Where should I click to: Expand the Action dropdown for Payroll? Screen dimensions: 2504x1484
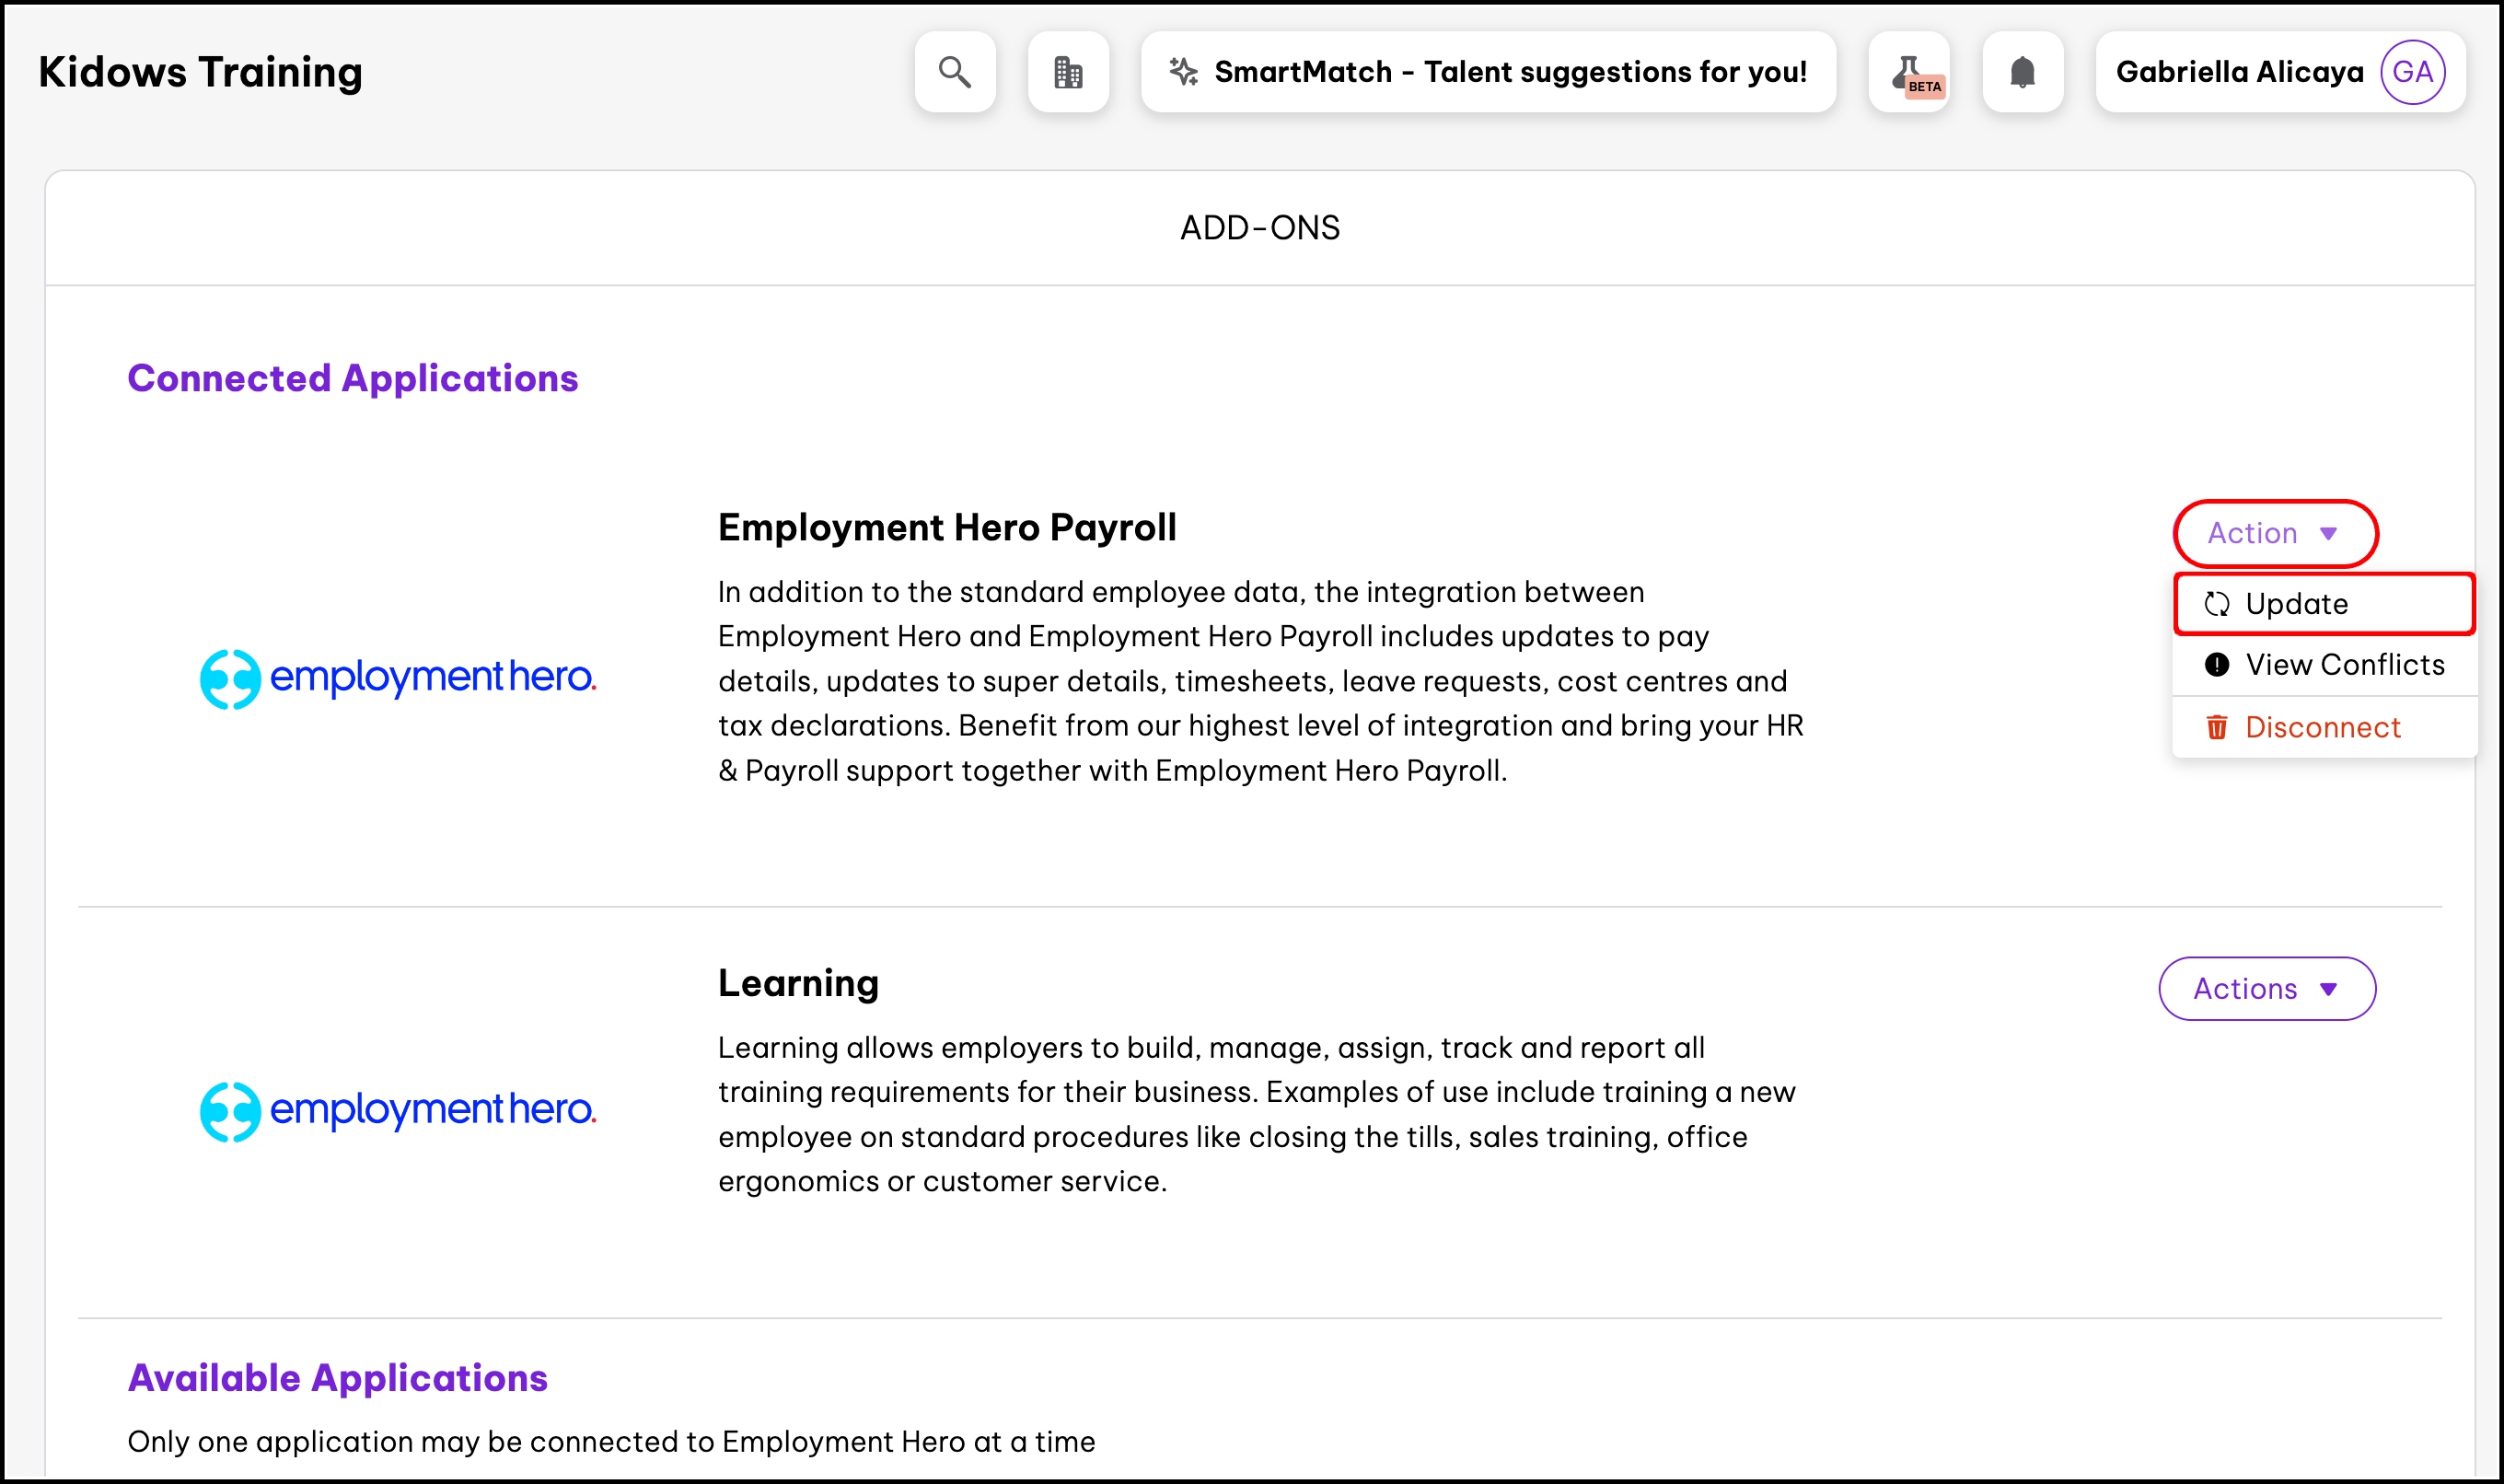coord(2274,533)
